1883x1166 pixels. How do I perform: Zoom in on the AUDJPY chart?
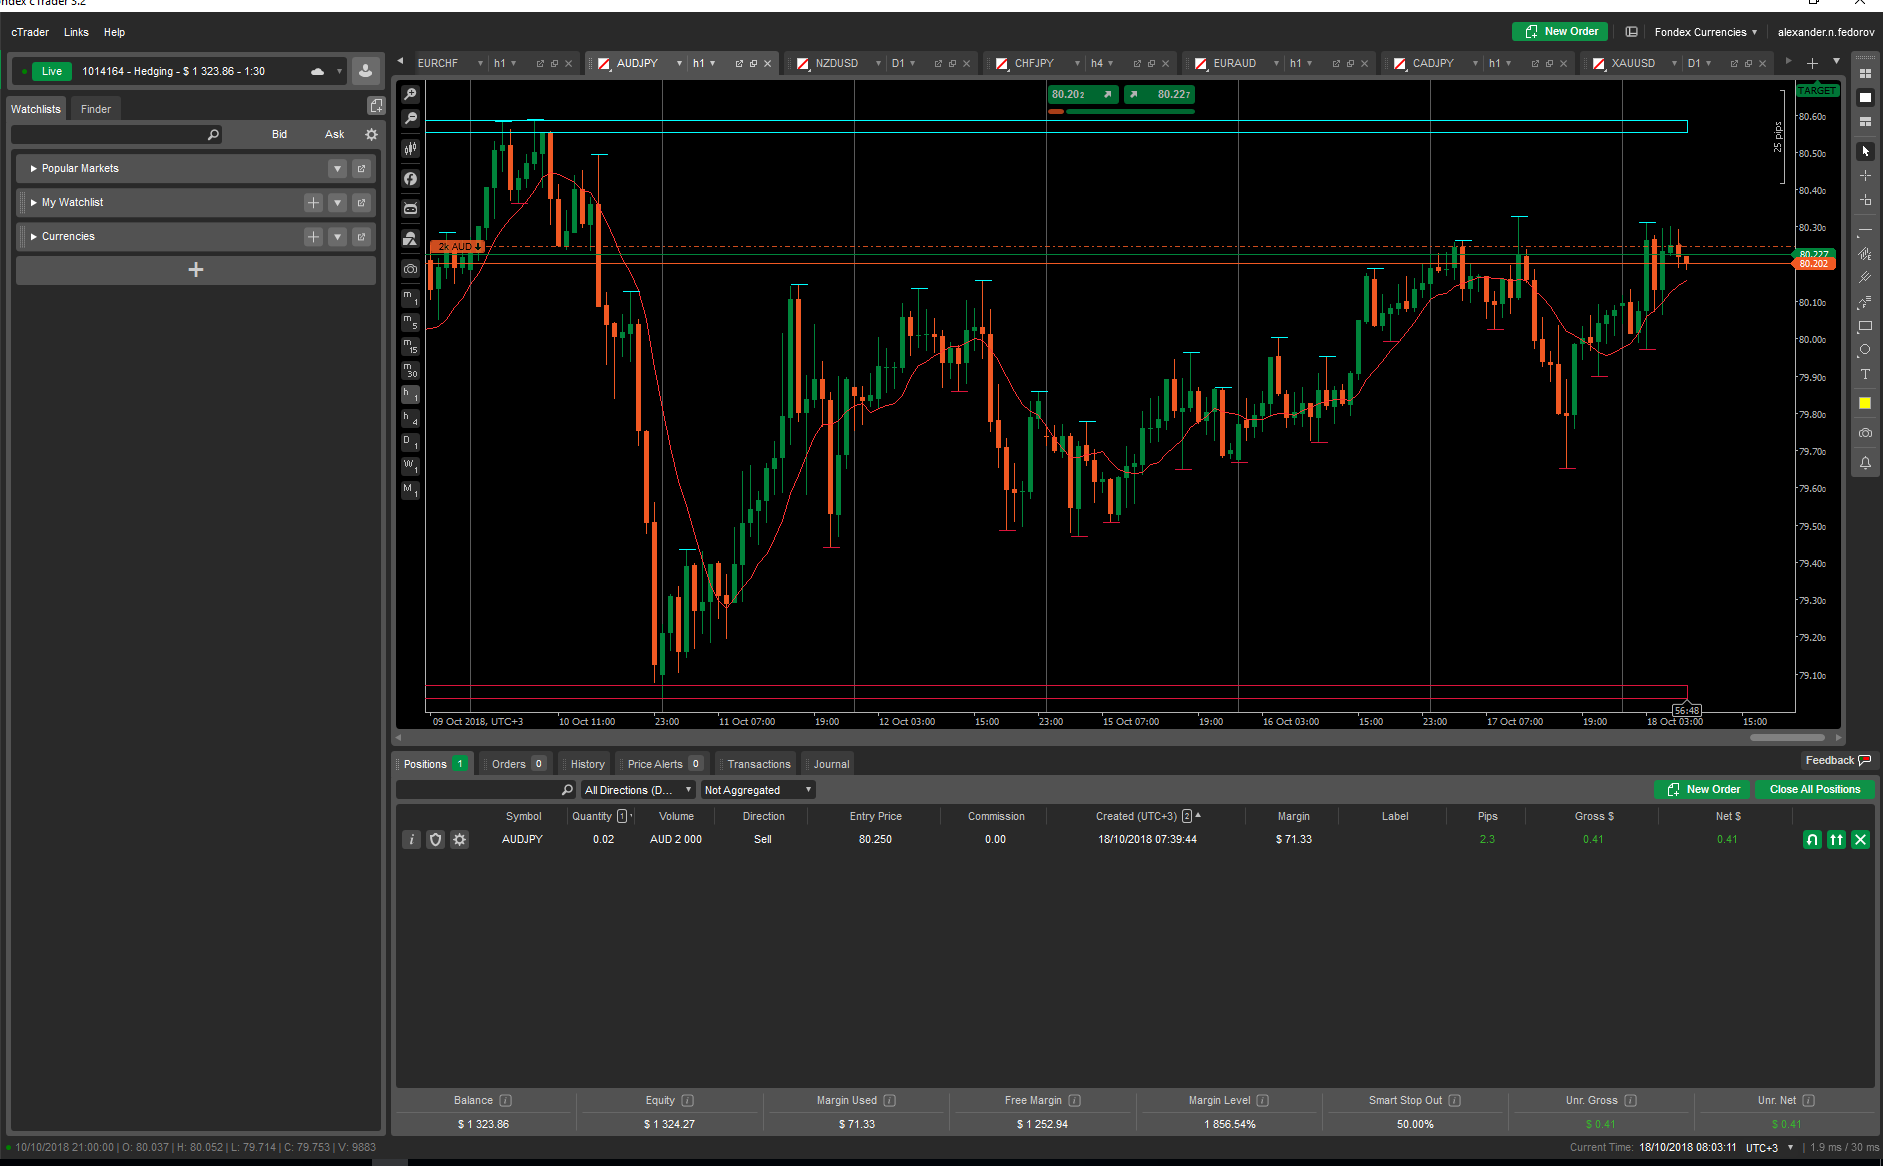coord(410,94)
